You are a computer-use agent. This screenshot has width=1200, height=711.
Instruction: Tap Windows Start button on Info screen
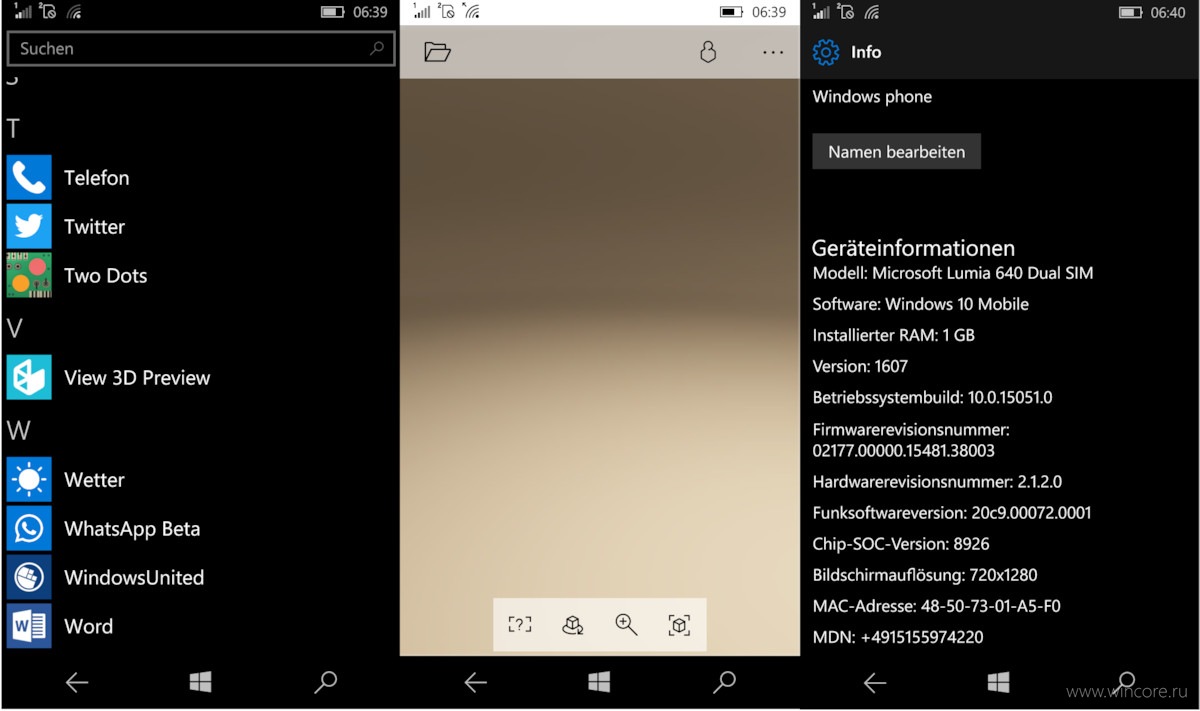click(998, 682)
